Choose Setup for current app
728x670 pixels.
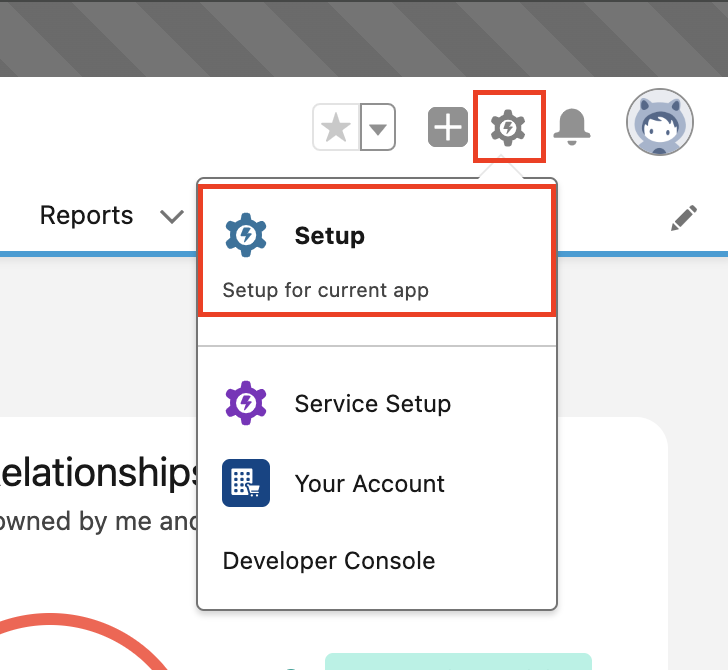click(377, 251)
